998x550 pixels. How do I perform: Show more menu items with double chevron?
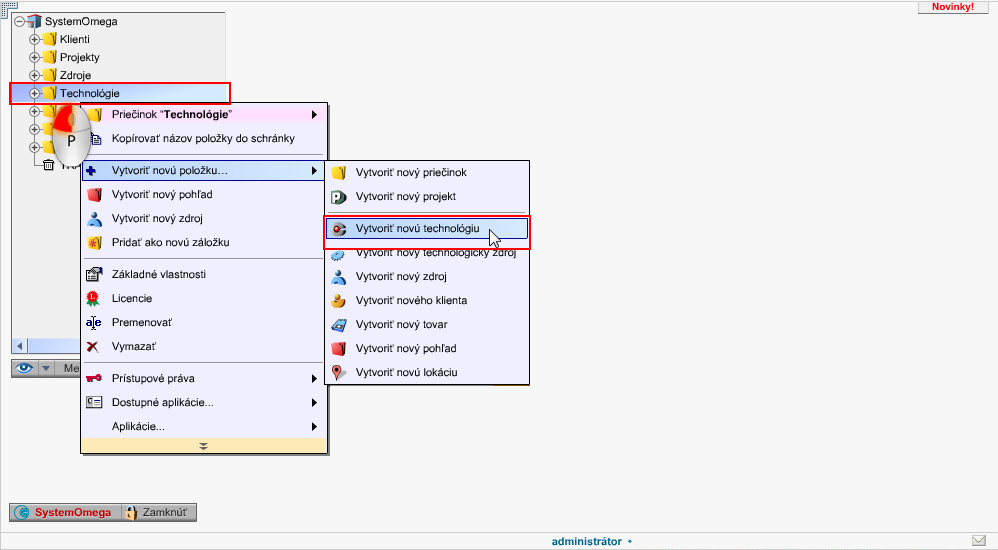click(204, 446)
